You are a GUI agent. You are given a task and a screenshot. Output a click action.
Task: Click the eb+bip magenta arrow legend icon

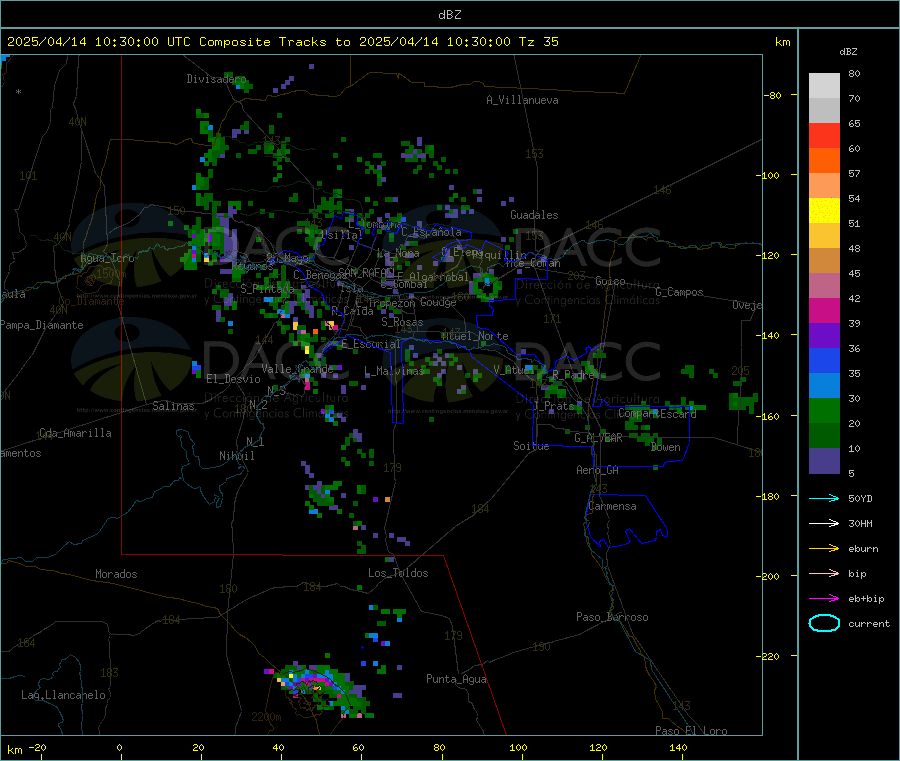tap(824, 599)
